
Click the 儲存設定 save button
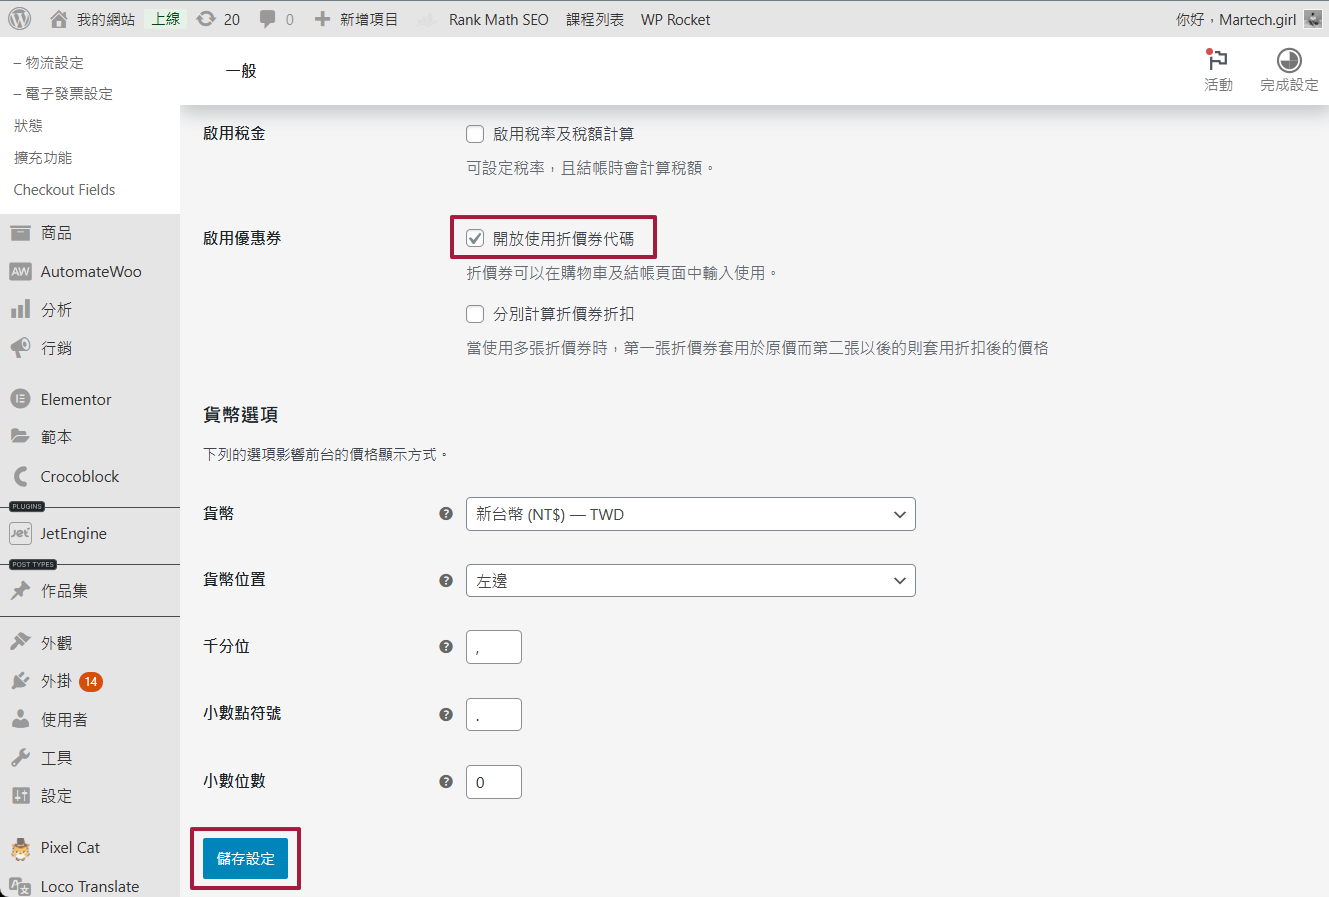tap(245, 859)
